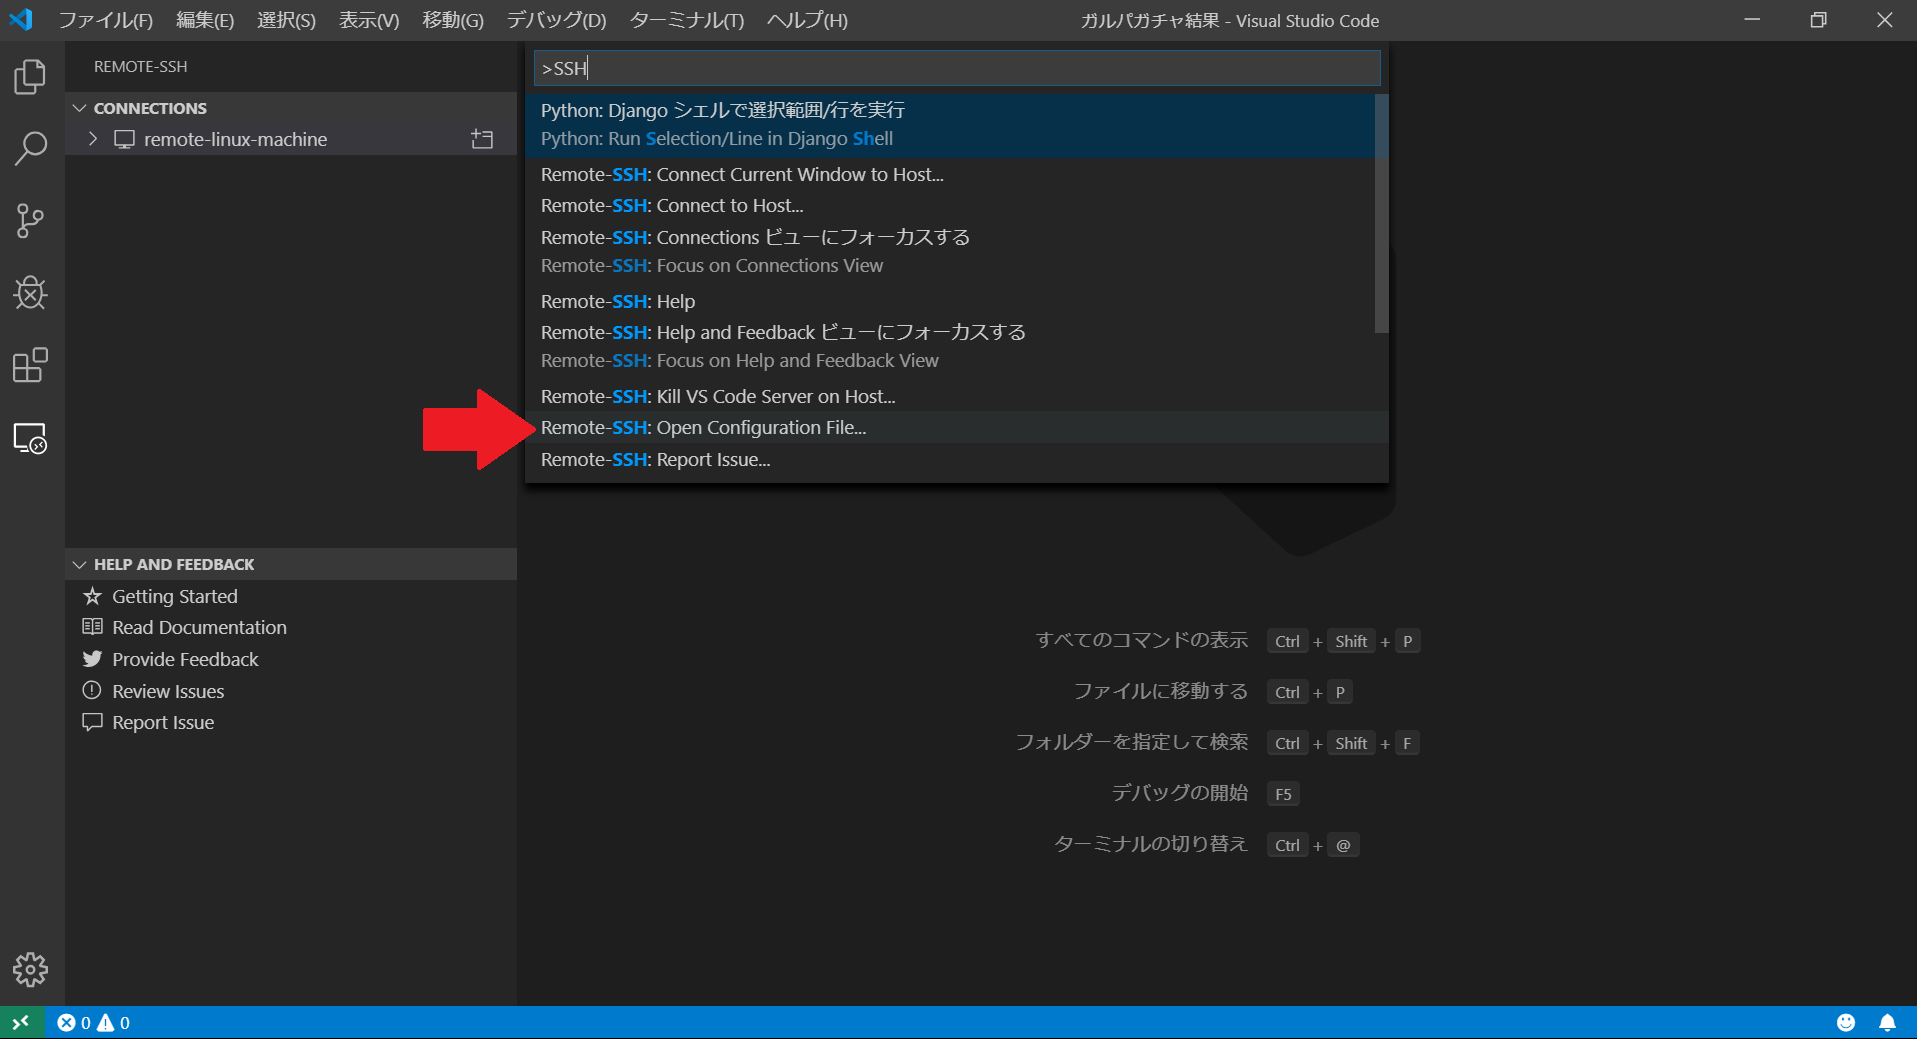The image size is (1917, 1039).
Task: Click the book icon beside Read Documentation
Action: (x=92, y=627)
